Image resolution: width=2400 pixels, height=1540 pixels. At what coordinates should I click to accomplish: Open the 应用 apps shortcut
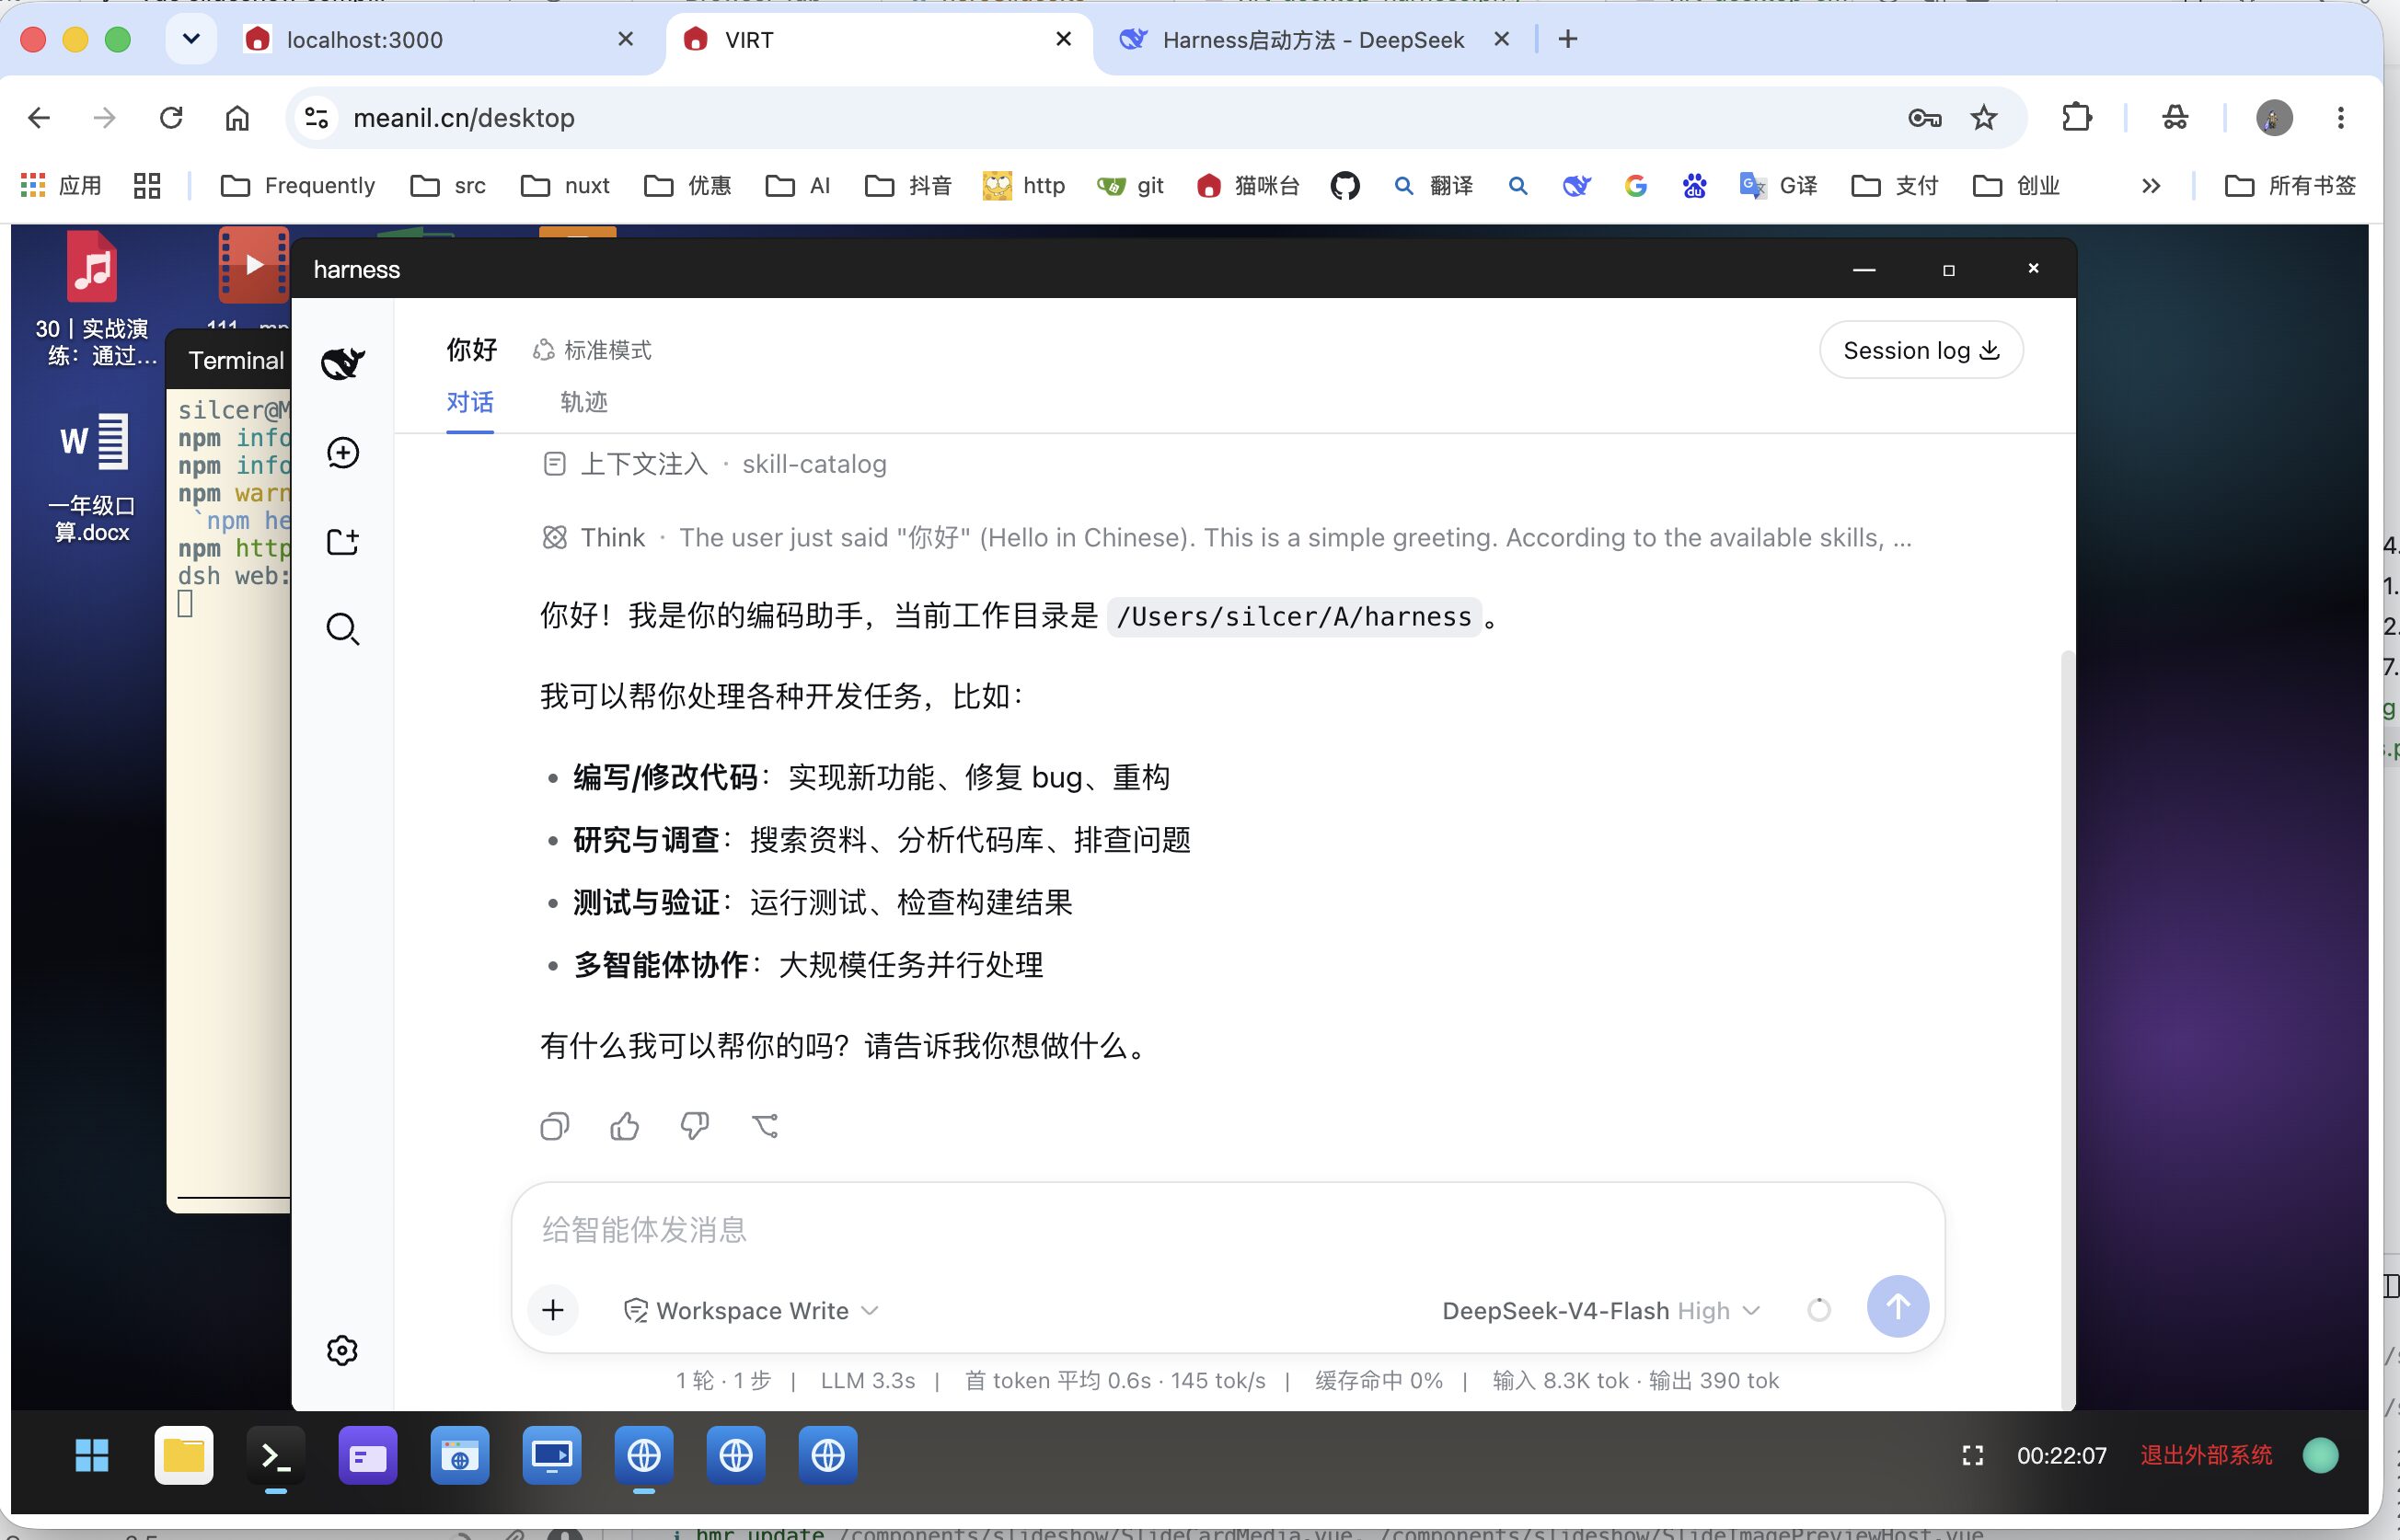pyautogui.click(x=62, y=185)
